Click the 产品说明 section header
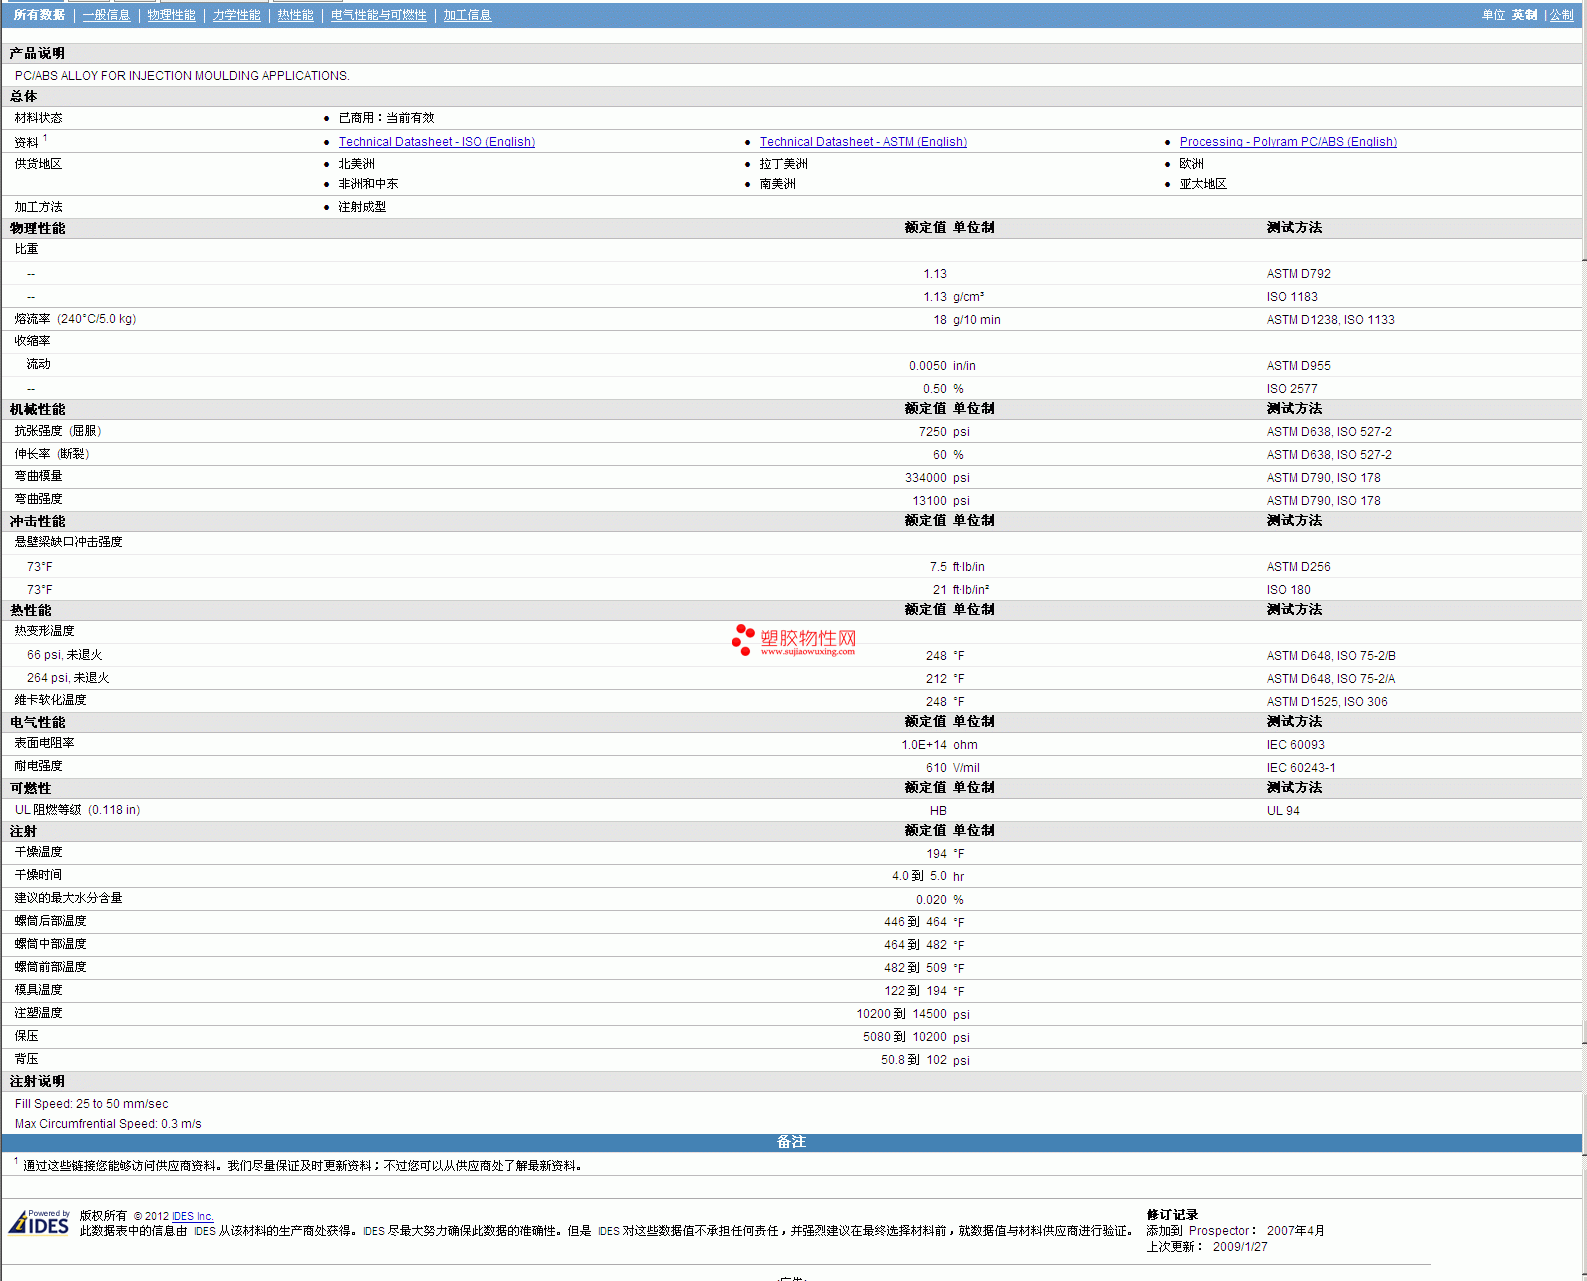Screen dimensions: 1587x1281 [x=37, y=53]
